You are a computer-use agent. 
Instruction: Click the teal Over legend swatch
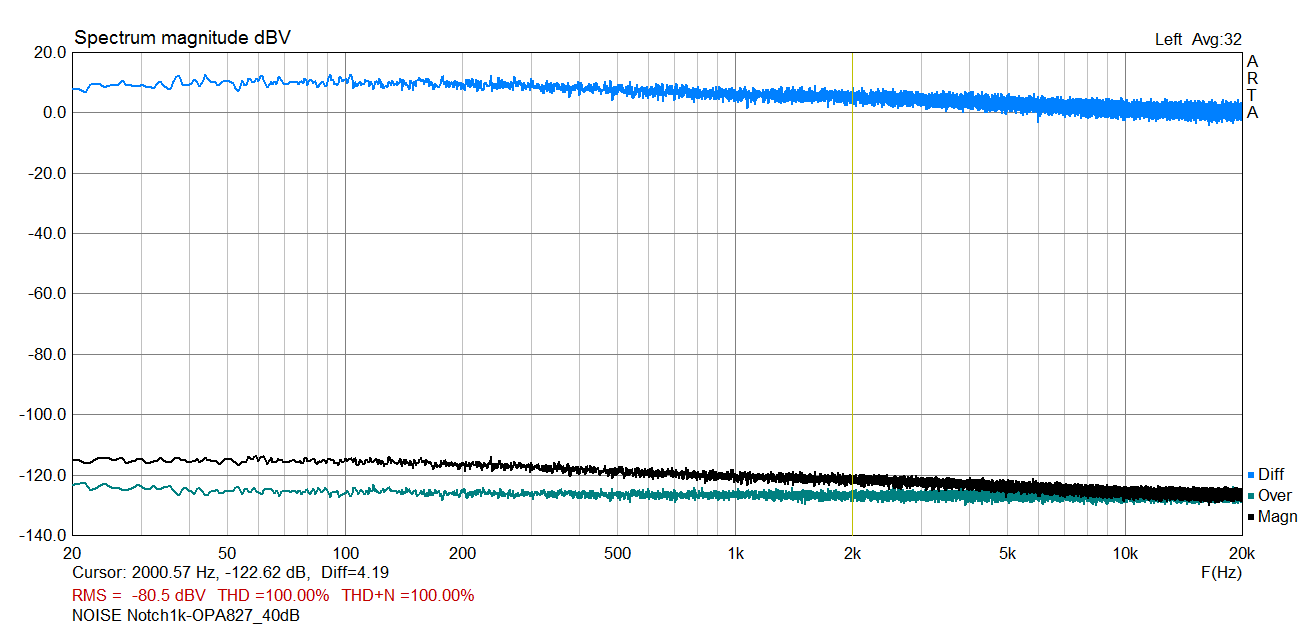(1251, 496)
